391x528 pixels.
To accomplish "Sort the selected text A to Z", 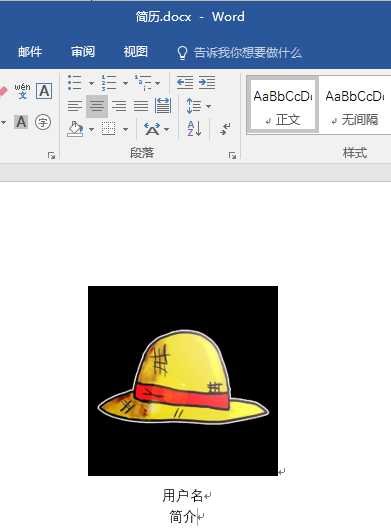I will click(194, 129).
